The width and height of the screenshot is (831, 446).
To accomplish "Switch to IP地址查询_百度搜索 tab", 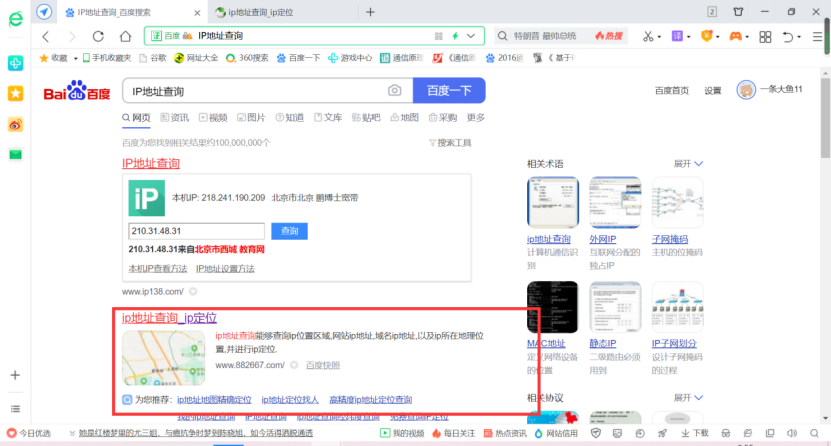I will 114,12.
